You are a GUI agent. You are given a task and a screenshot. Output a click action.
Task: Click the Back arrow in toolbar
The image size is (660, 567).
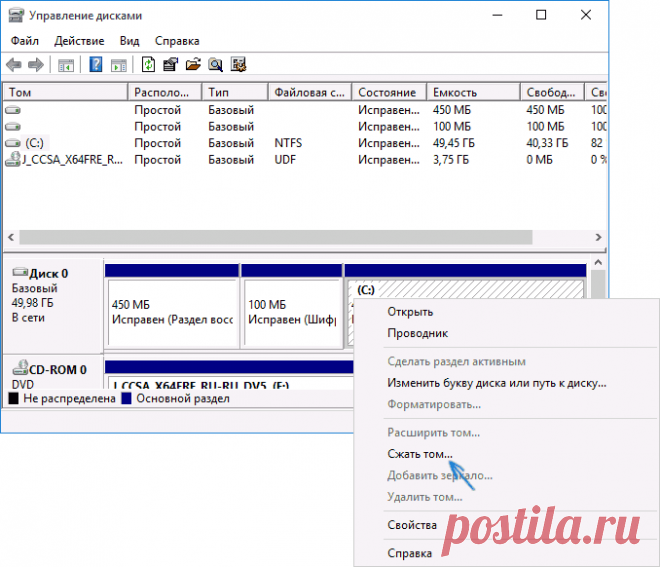pos(14,65)
